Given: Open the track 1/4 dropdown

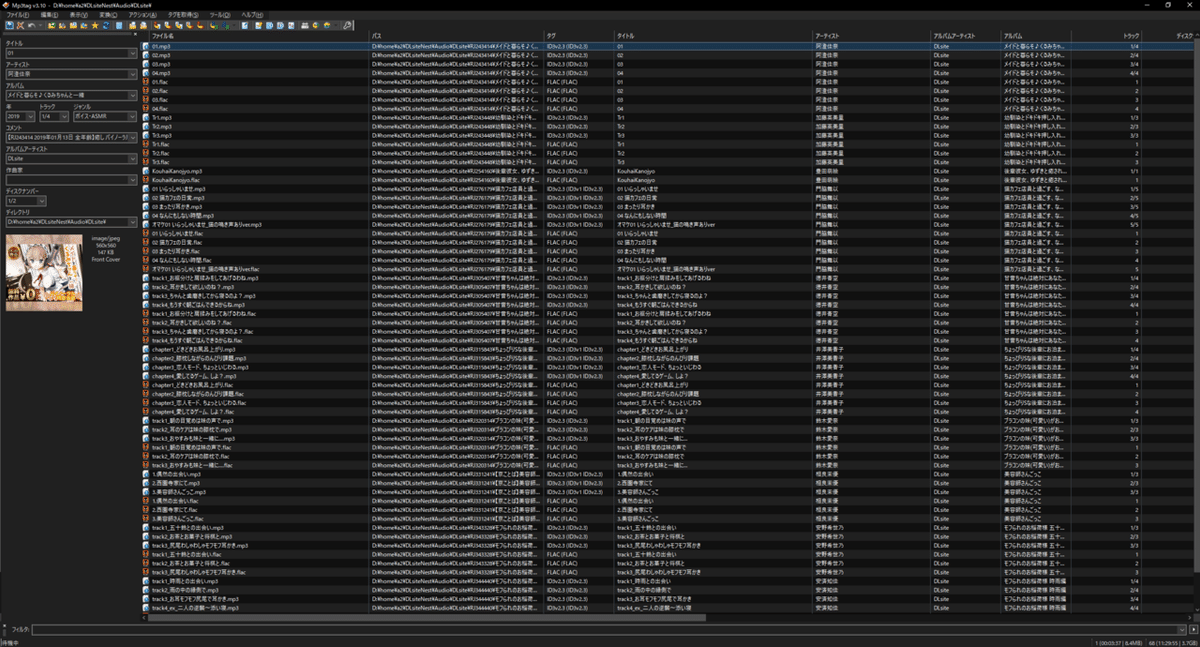Looking at the screenshot, I should [x=65, y=117].
